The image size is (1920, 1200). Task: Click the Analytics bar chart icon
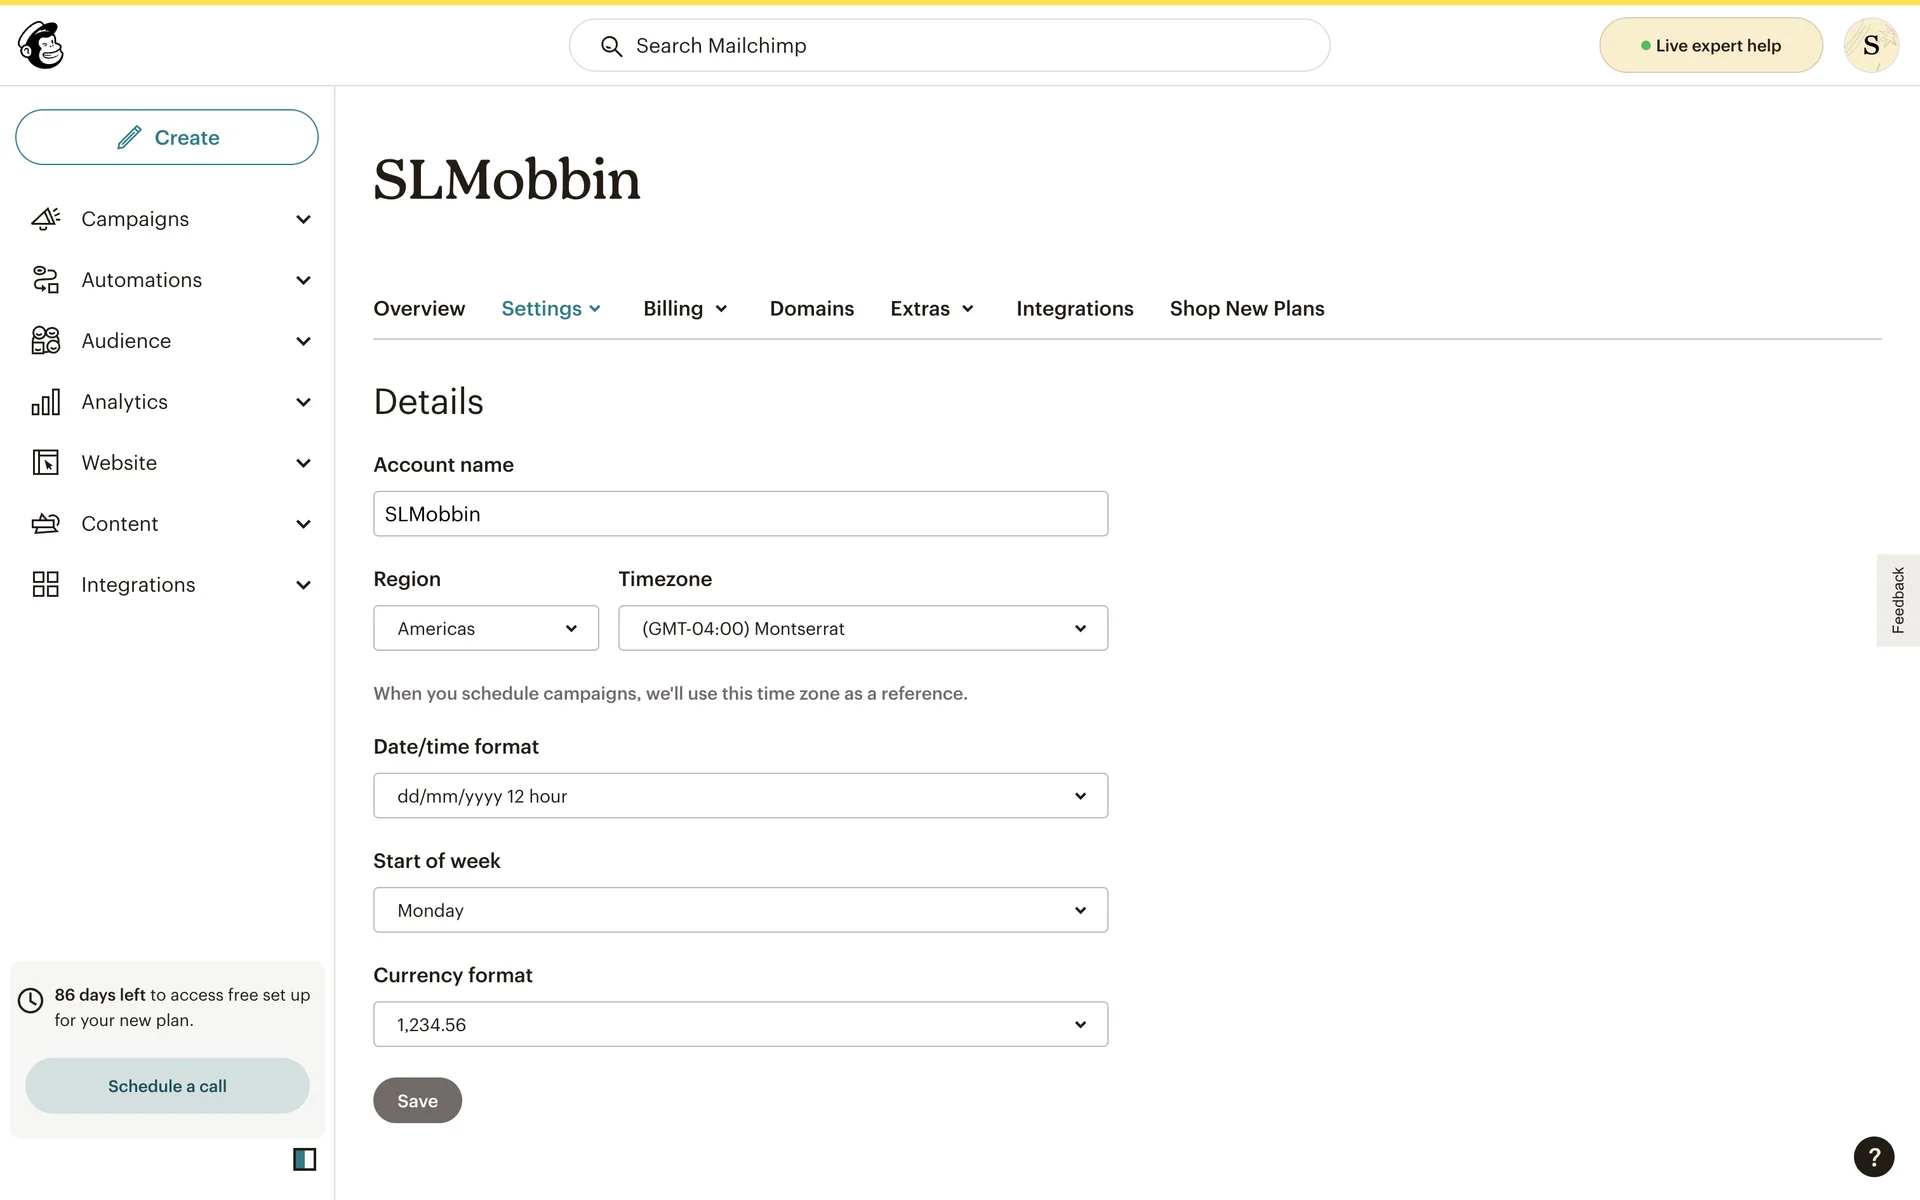(46, 402)
